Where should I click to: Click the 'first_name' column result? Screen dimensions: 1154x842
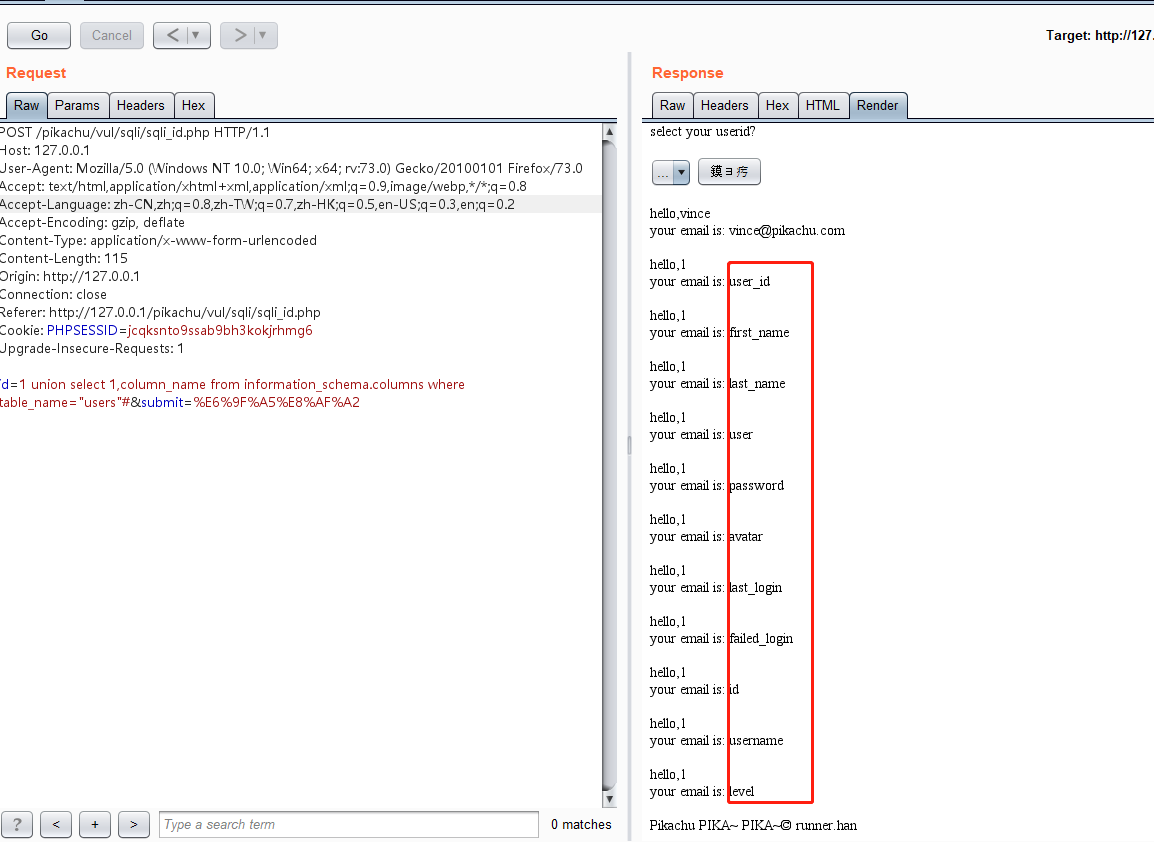tap(759, 333)
